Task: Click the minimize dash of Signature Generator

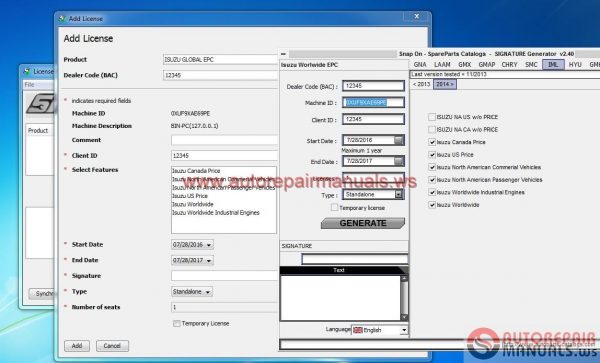Action: point(283,54)
